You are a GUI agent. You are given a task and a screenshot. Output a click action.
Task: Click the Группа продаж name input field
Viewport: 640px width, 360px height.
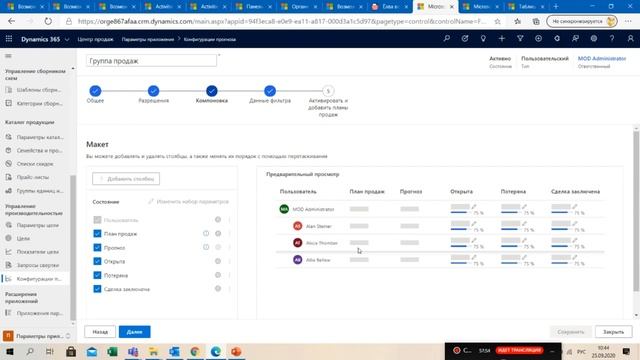click(151, 61)
